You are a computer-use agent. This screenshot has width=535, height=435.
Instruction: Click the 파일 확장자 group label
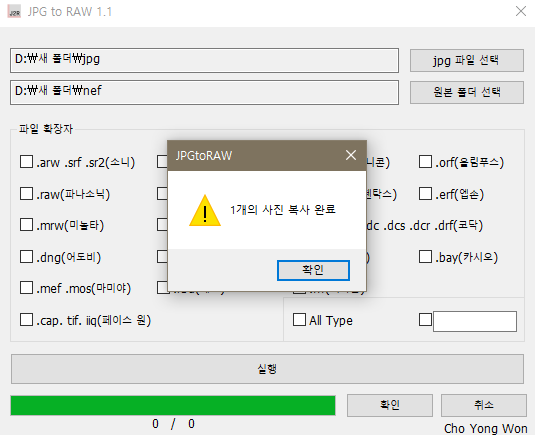coord(46,129)
